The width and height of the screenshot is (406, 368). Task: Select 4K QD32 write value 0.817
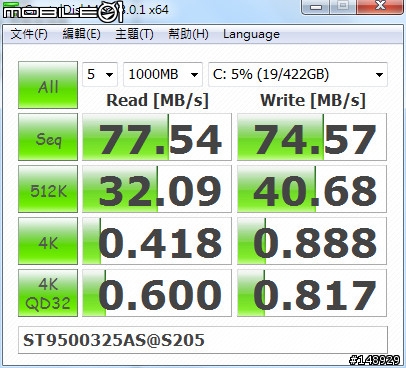click(x=312, y=293)
